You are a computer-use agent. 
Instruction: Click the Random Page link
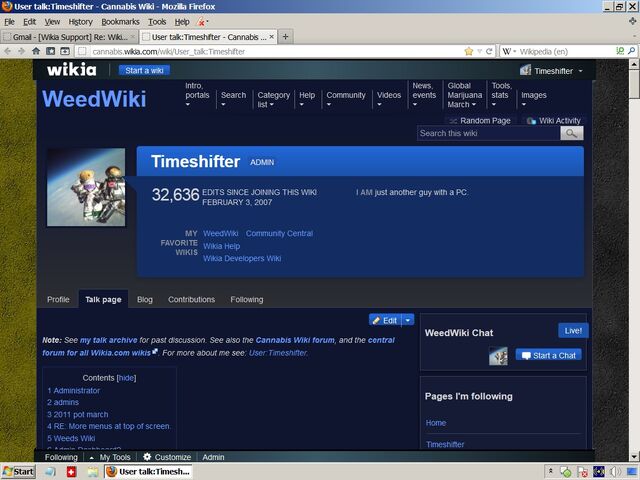(x=480, y=120)
